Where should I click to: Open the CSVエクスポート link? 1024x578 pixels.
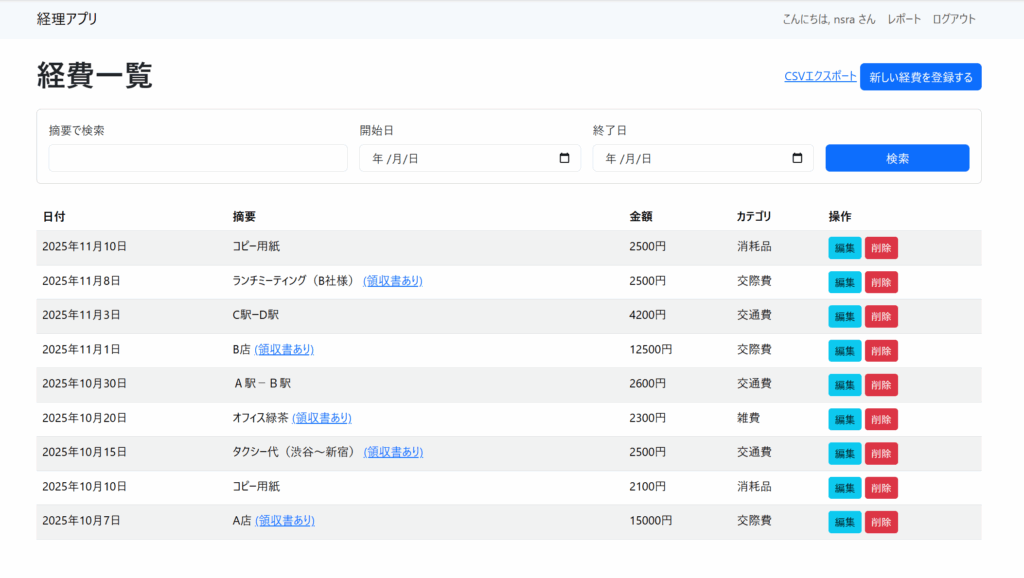click(x=820, y=76)
